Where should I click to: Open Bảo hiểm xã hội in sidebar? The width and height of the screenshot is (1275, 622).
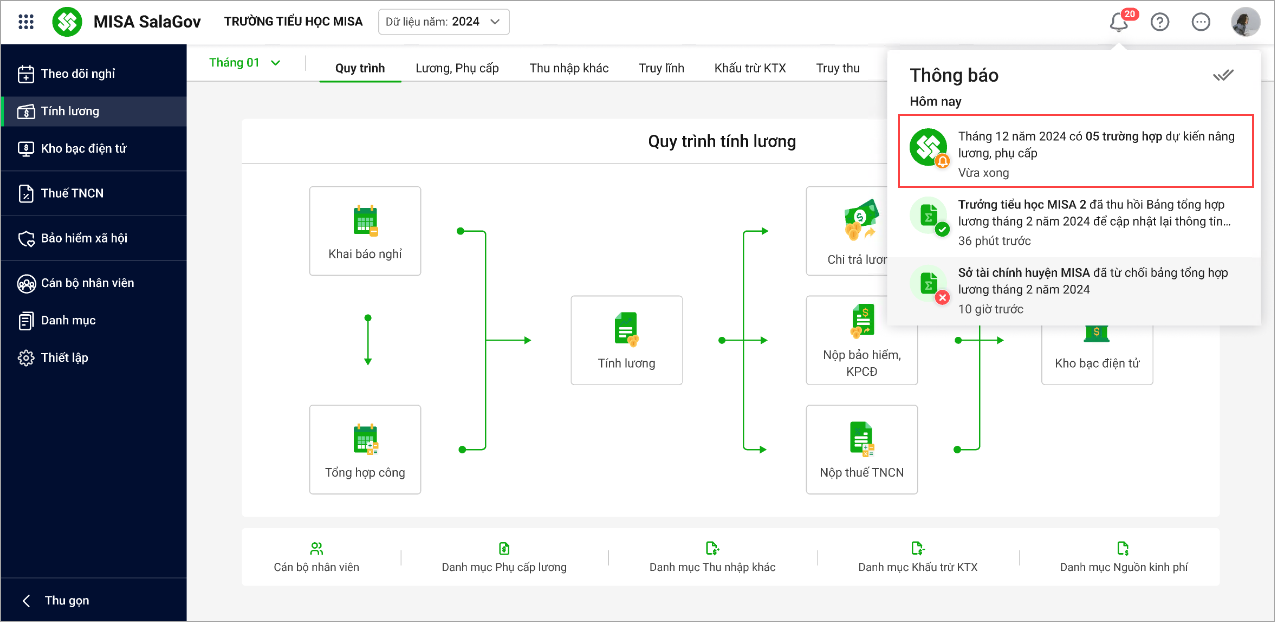84,239
